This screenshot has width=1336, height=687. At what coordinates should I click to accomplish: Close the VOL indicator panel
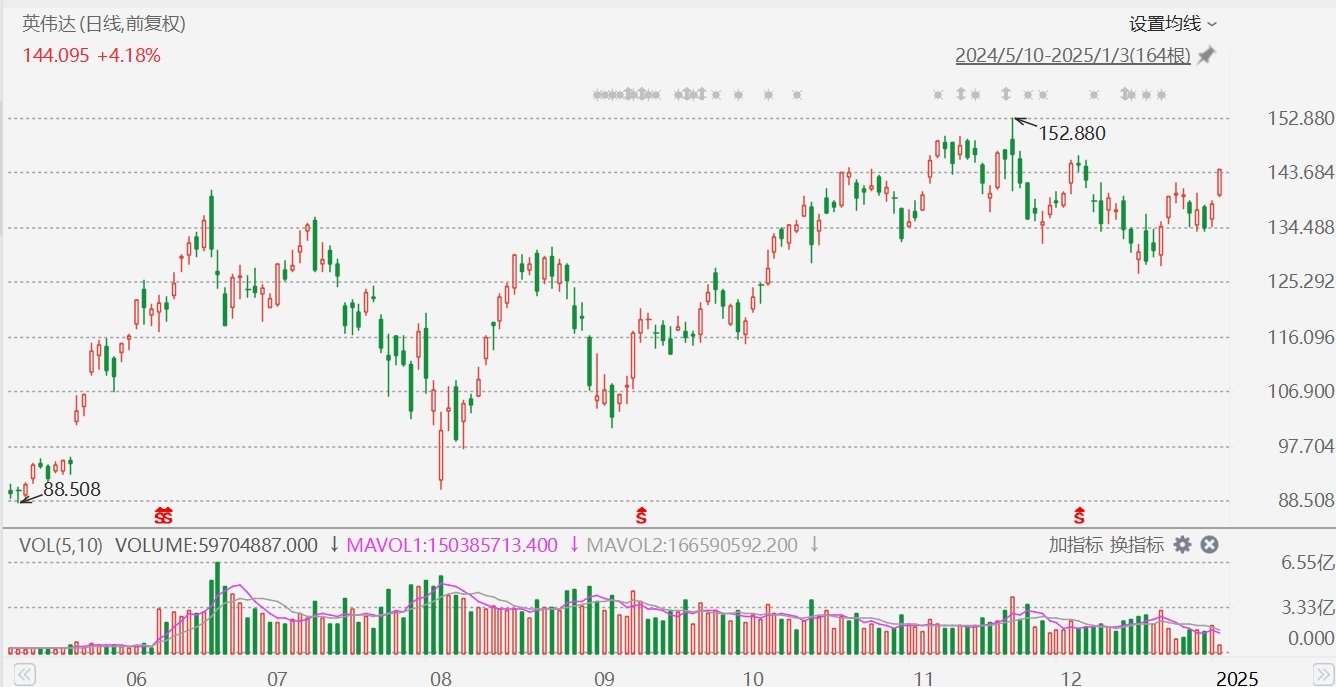[1209, 545]
